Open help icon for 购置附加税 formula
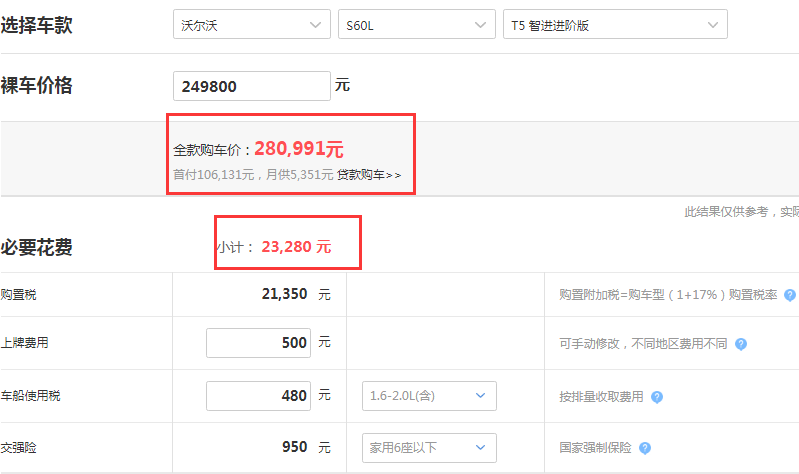The width and height of the screenshot is (799, 474). [790, 295]
